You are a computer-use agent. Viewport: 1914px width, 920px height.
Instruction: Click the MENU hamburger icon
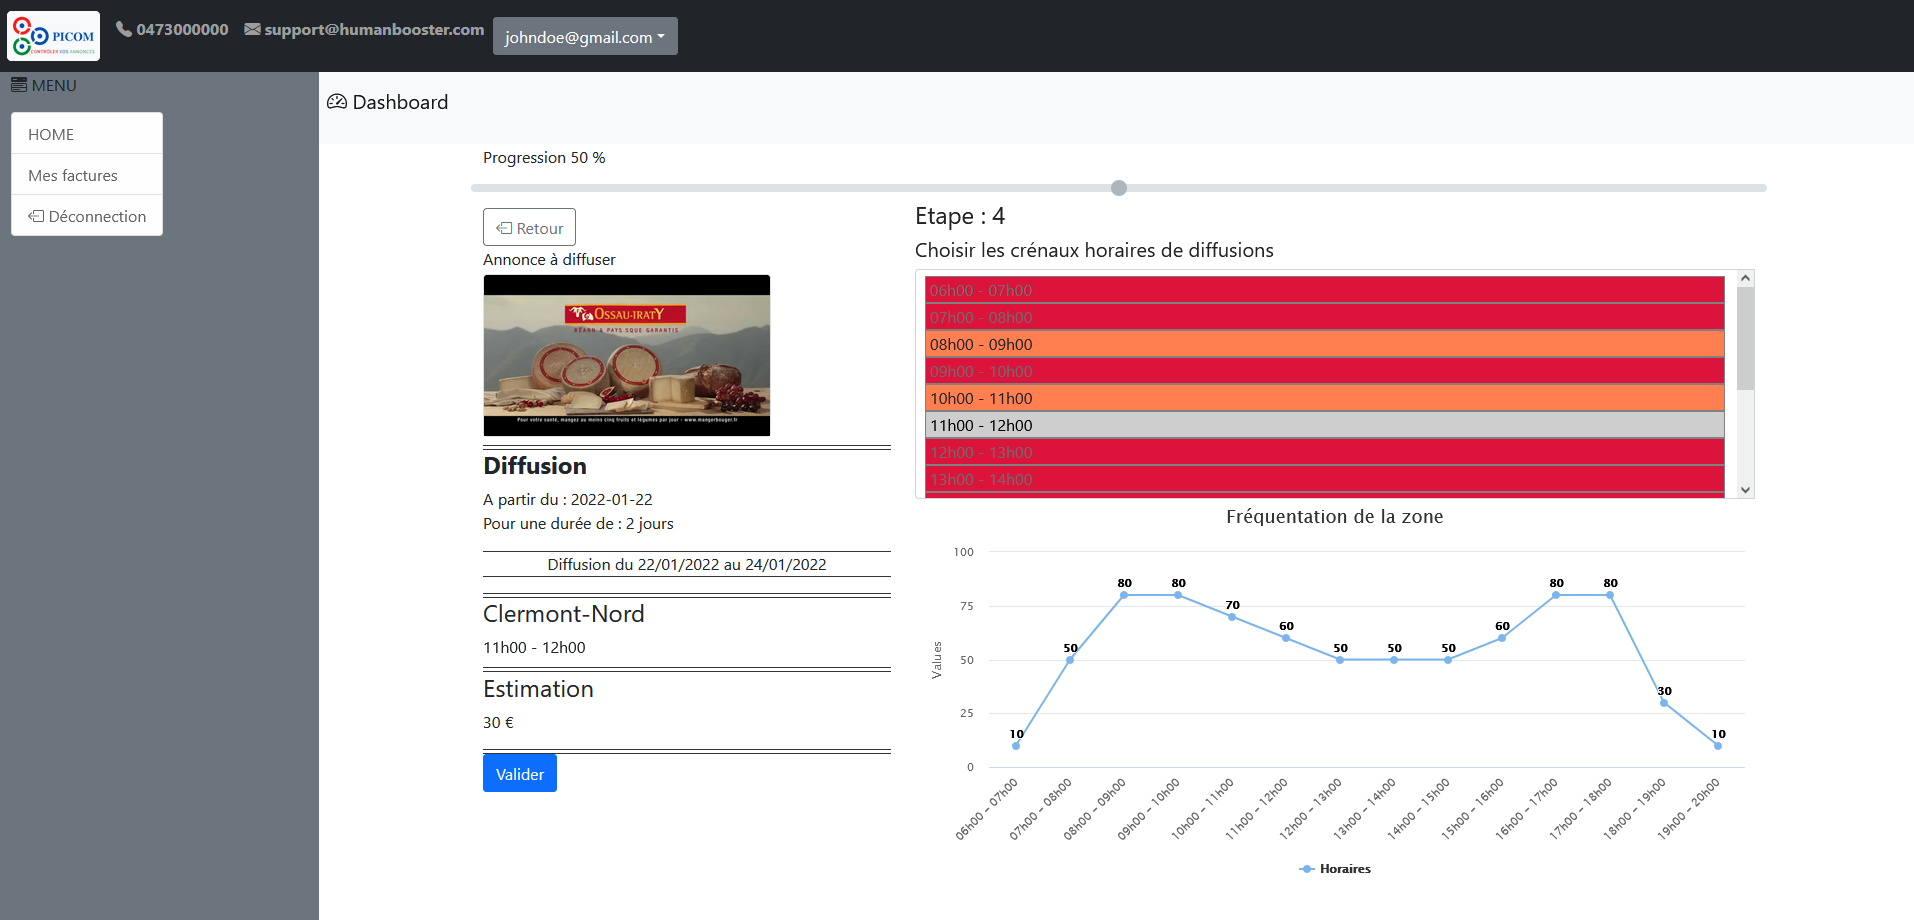point(19,85)
